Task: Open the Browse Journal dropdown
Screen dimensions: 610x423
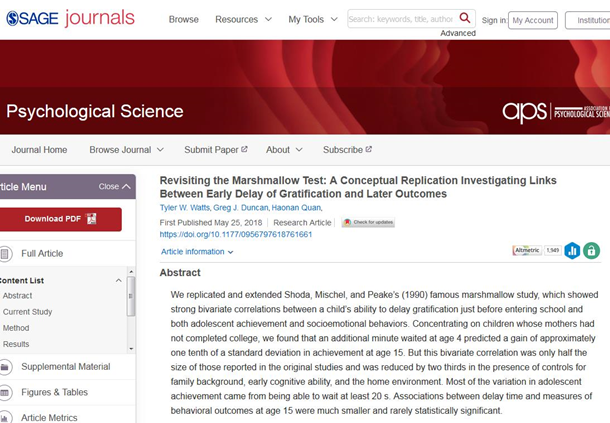Action: pos(126,150)
